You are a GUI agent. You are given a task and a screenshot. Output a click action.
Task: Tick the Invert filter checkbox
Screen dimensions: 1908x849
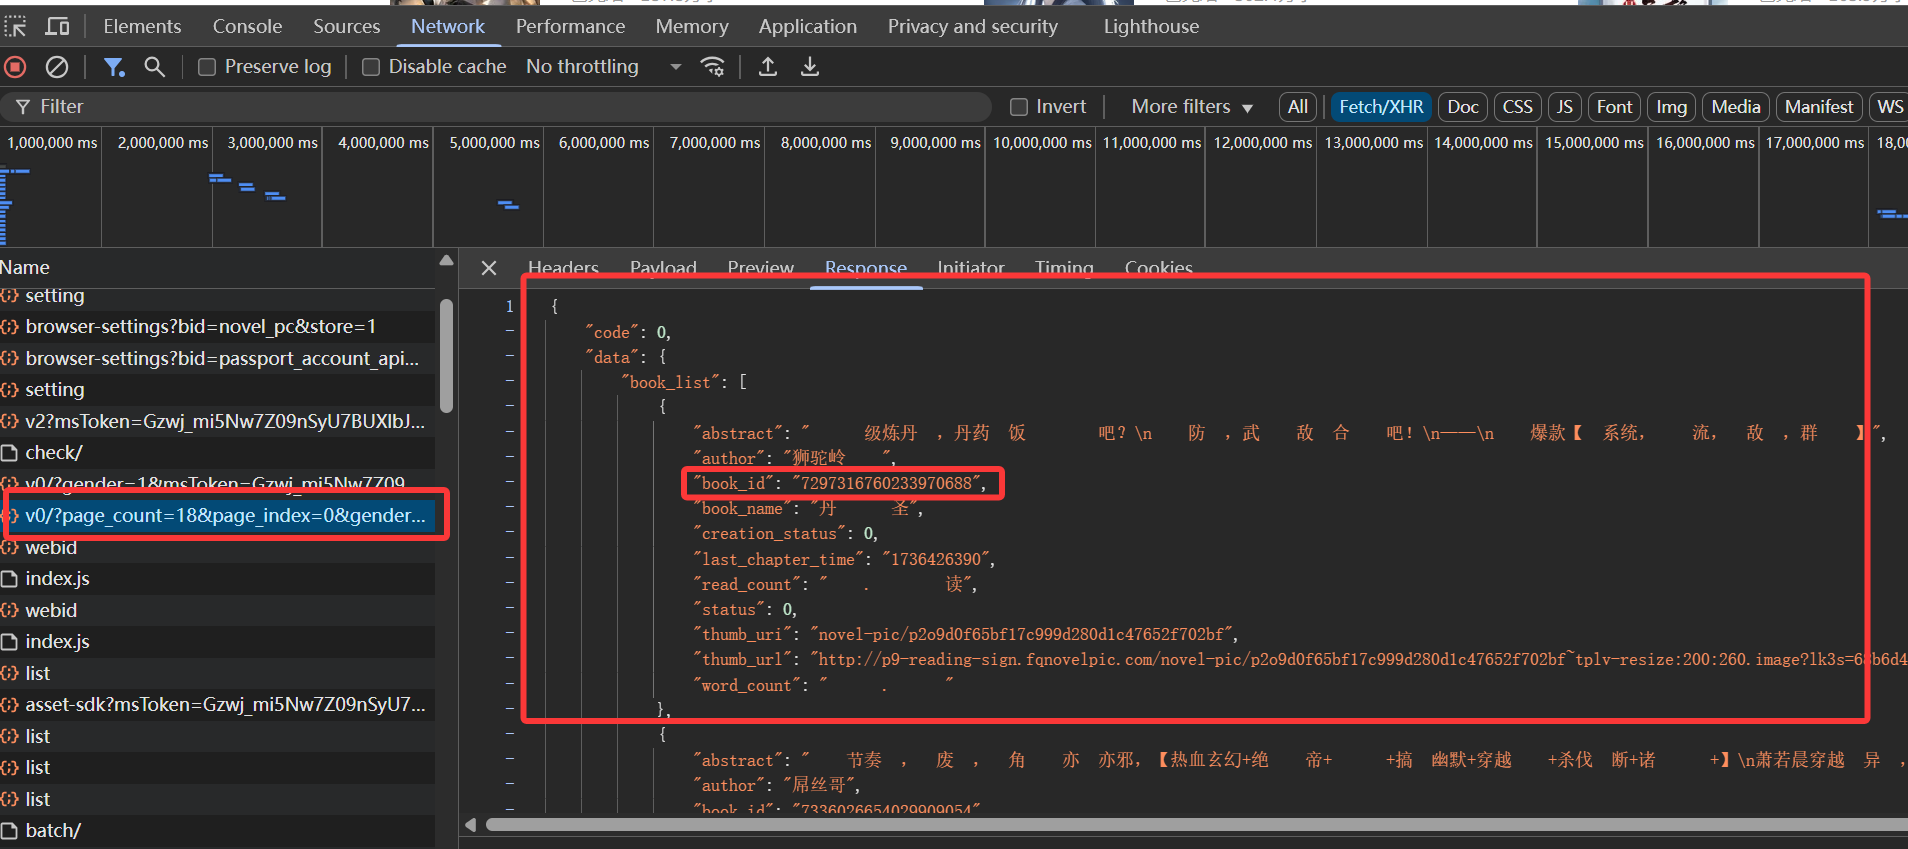pos(1019,107)
